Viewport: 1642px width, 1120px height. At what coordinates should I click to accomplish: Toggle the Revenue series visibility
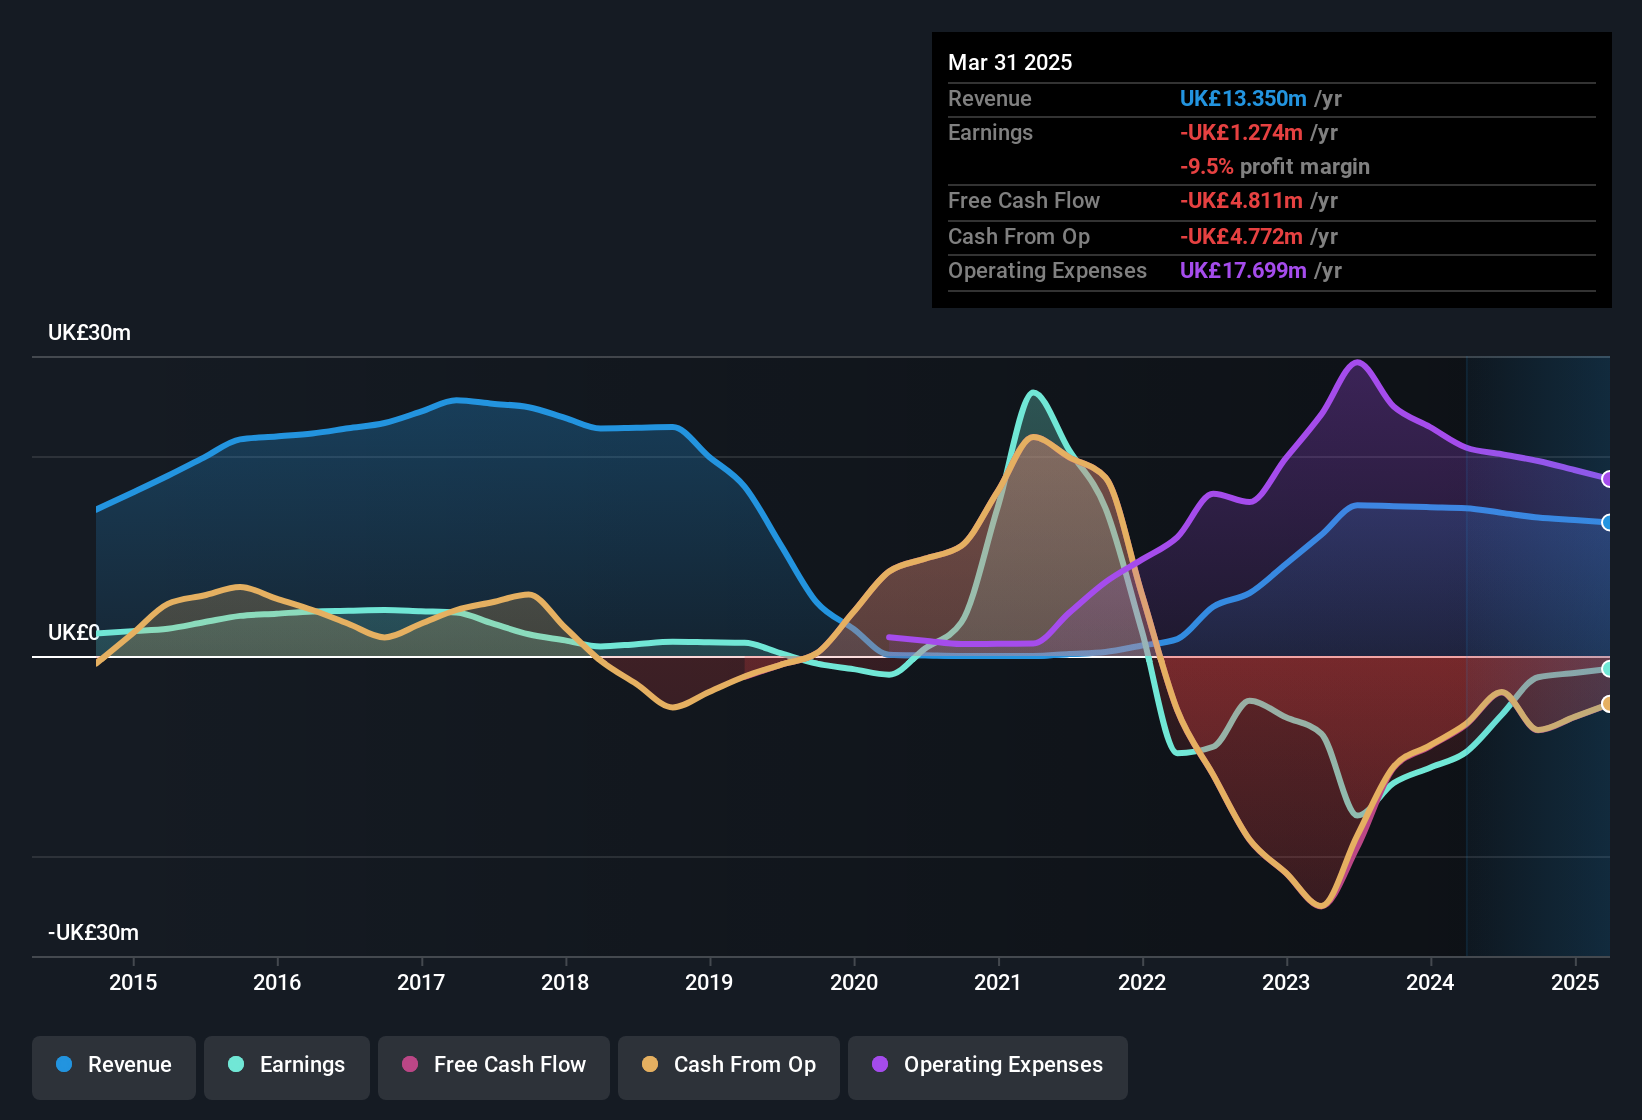coord(113,1065)
